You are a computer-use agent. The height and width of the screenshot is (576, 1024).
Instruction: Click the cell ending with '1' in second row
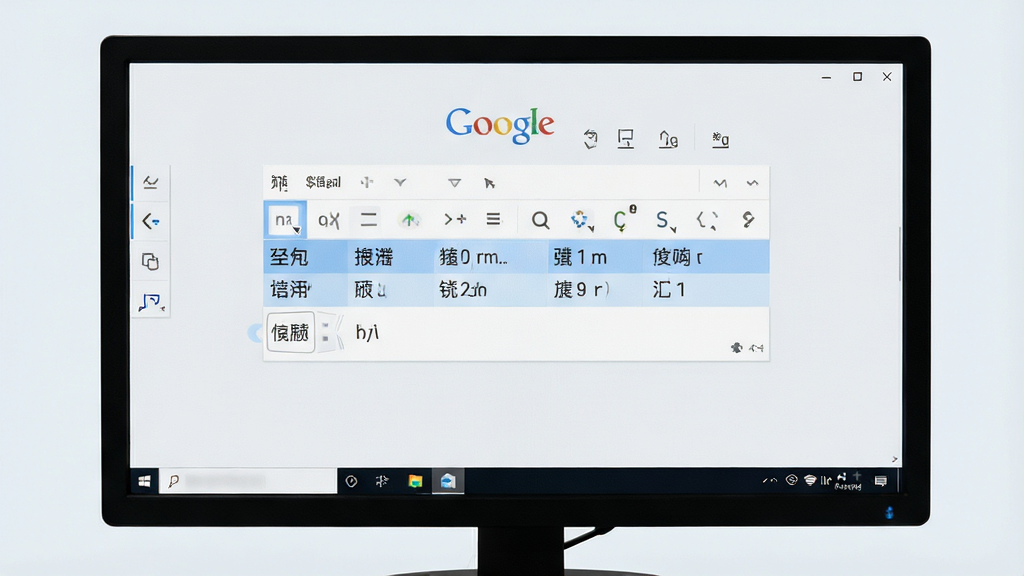[x=706, y=289]
